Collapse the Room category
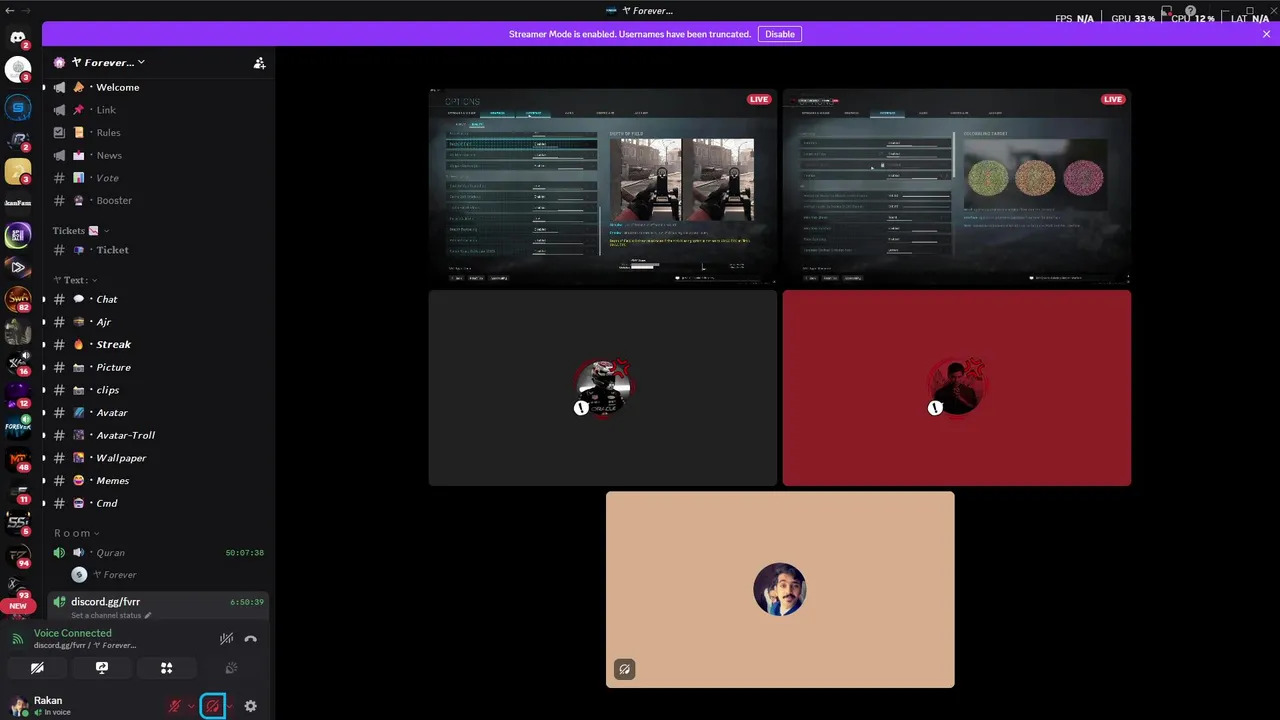 77,533
